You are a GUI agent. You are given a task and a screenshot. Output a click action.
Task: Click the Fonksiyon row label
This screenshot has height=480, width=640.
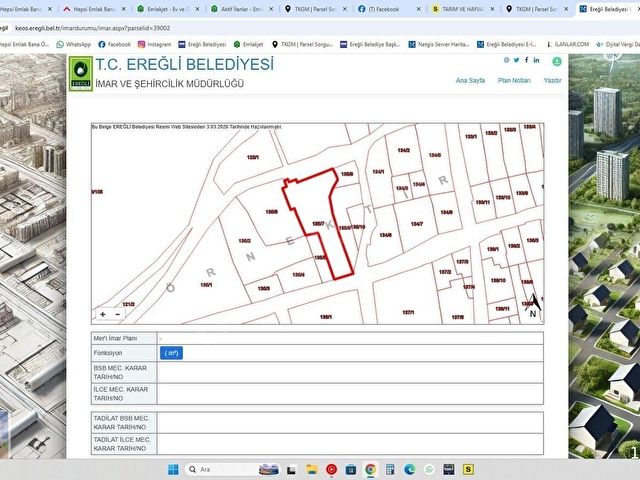point(108,353)
